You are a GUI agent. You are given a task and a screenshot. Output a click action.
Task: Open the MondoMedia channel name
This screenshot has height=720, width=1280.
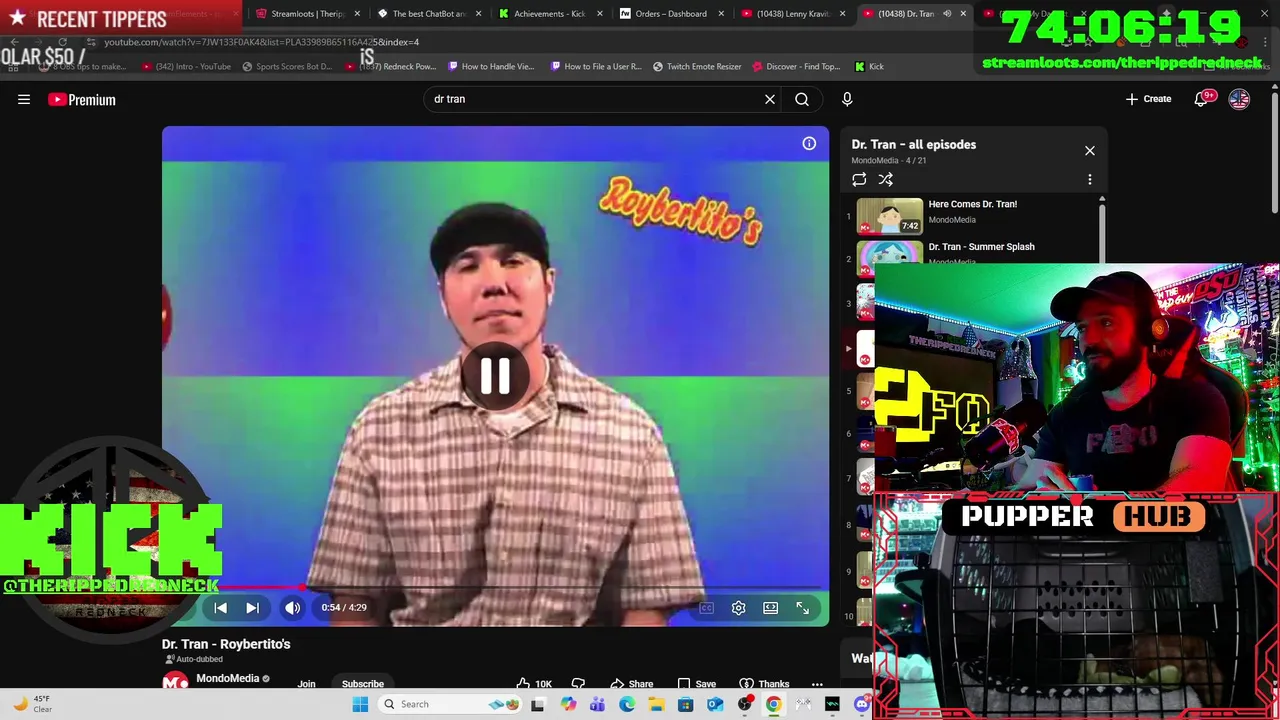(227, 678)
